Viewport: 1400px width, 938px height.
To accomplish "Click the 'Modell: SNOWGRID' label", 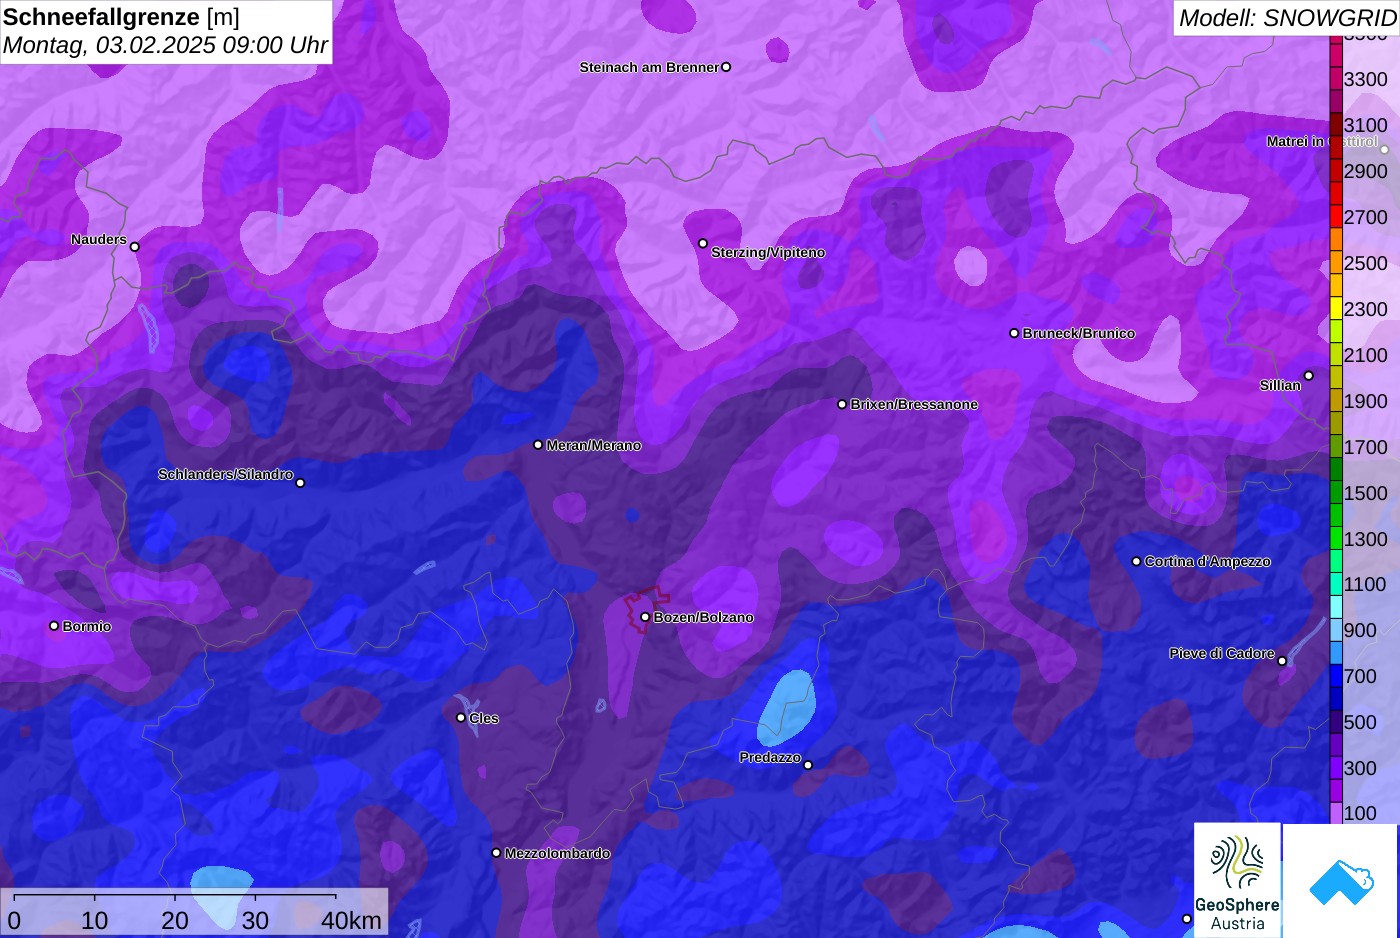I will pos(1287,17).
